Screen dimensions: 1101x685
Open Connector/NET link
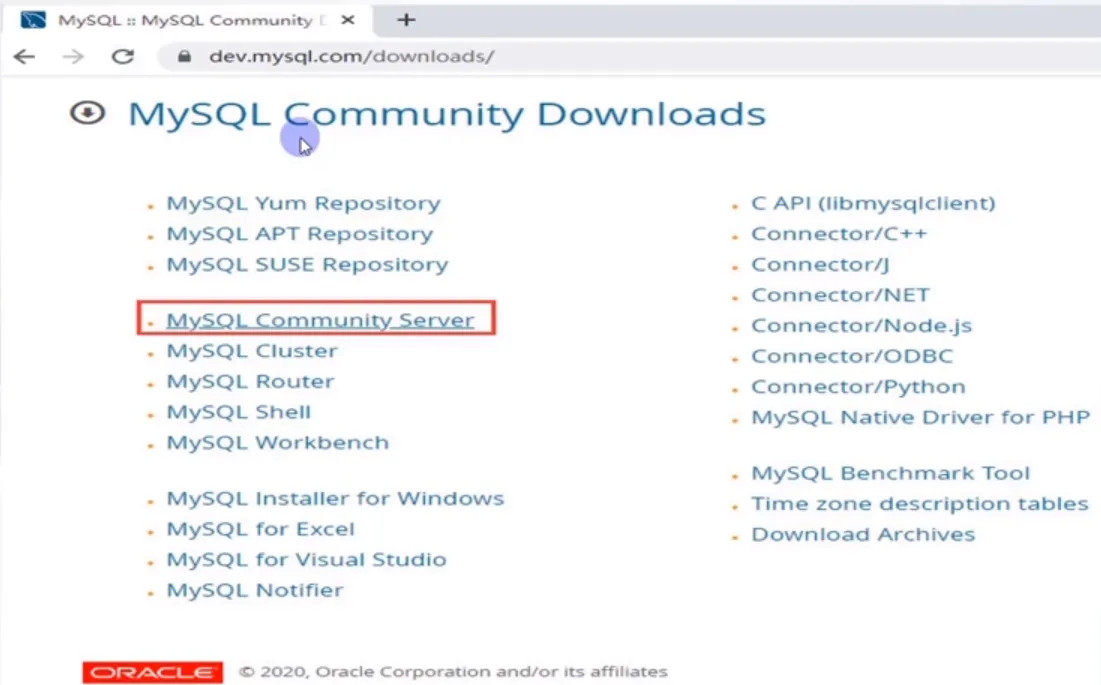coord(840,295)
